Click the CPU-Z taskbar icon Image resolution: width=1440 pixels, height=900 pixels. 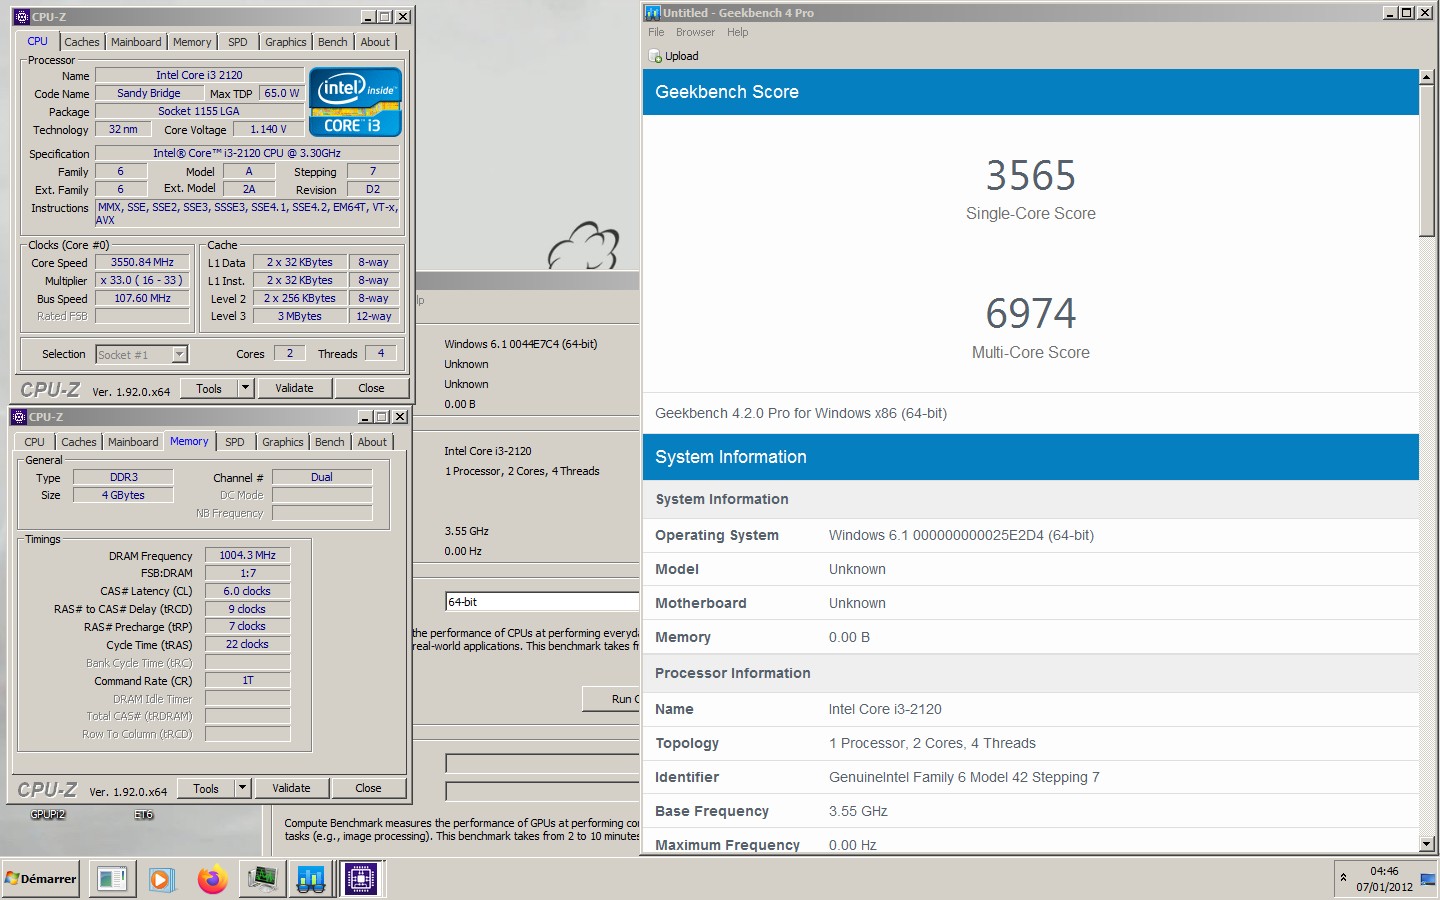coord(361,879)
